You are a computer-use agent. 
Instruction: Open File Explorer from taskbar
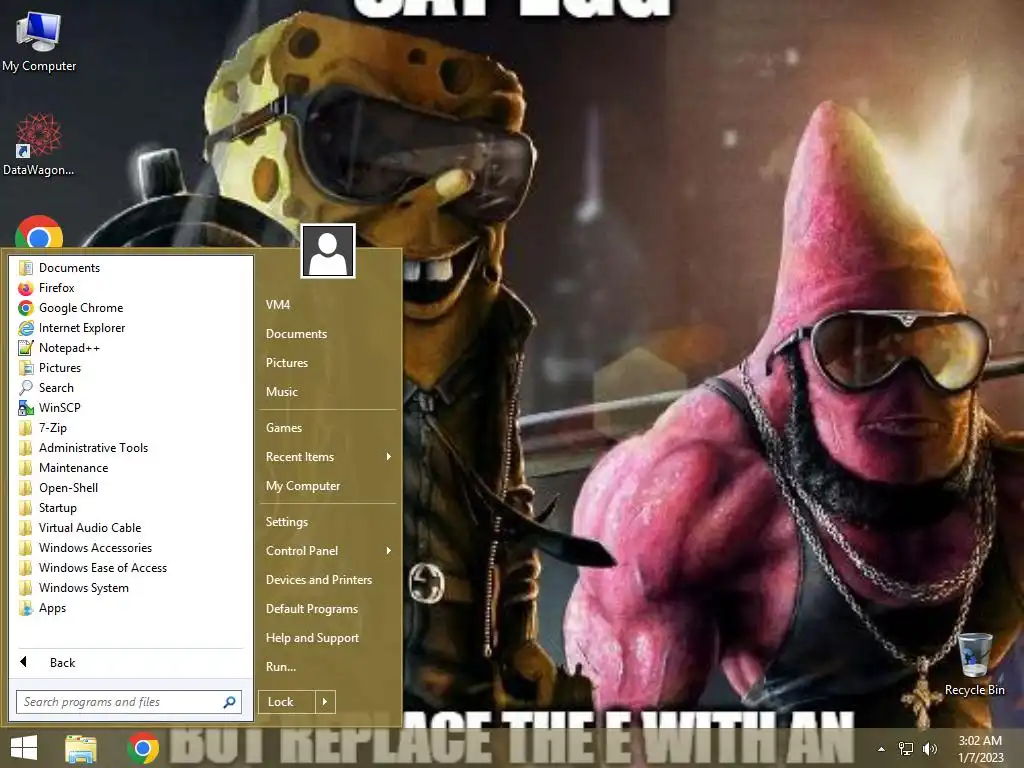click(x=81, y=748)
